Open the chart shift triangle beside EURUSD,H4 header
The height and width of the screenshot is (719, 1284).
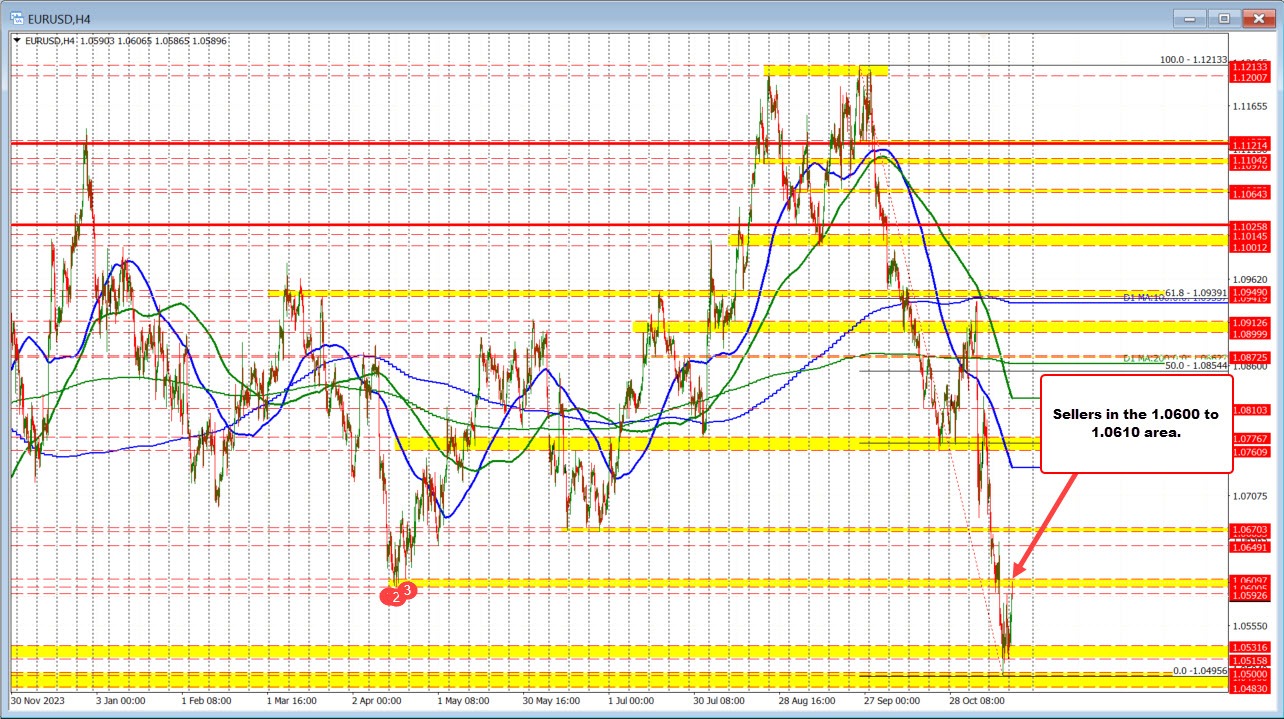(16, 40)
